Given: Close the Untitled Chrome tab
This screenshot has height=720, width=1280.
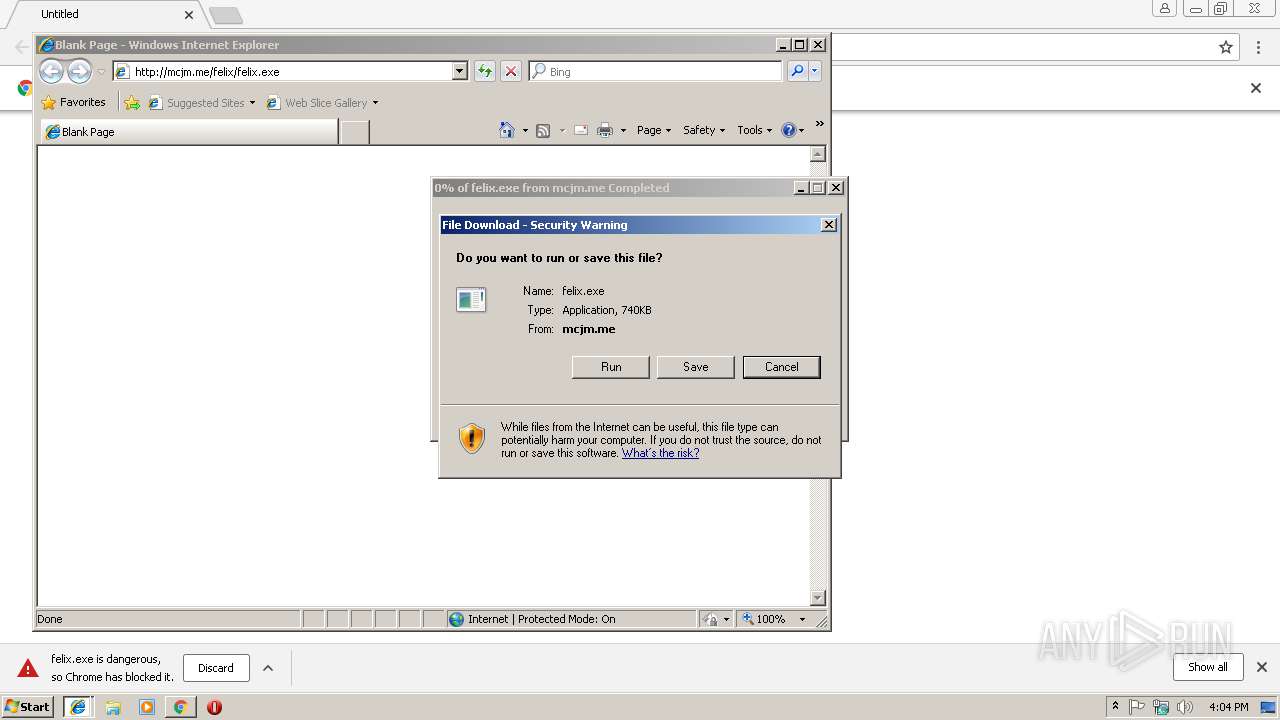Looking at the screenshot, I should [x=189, y=15].
